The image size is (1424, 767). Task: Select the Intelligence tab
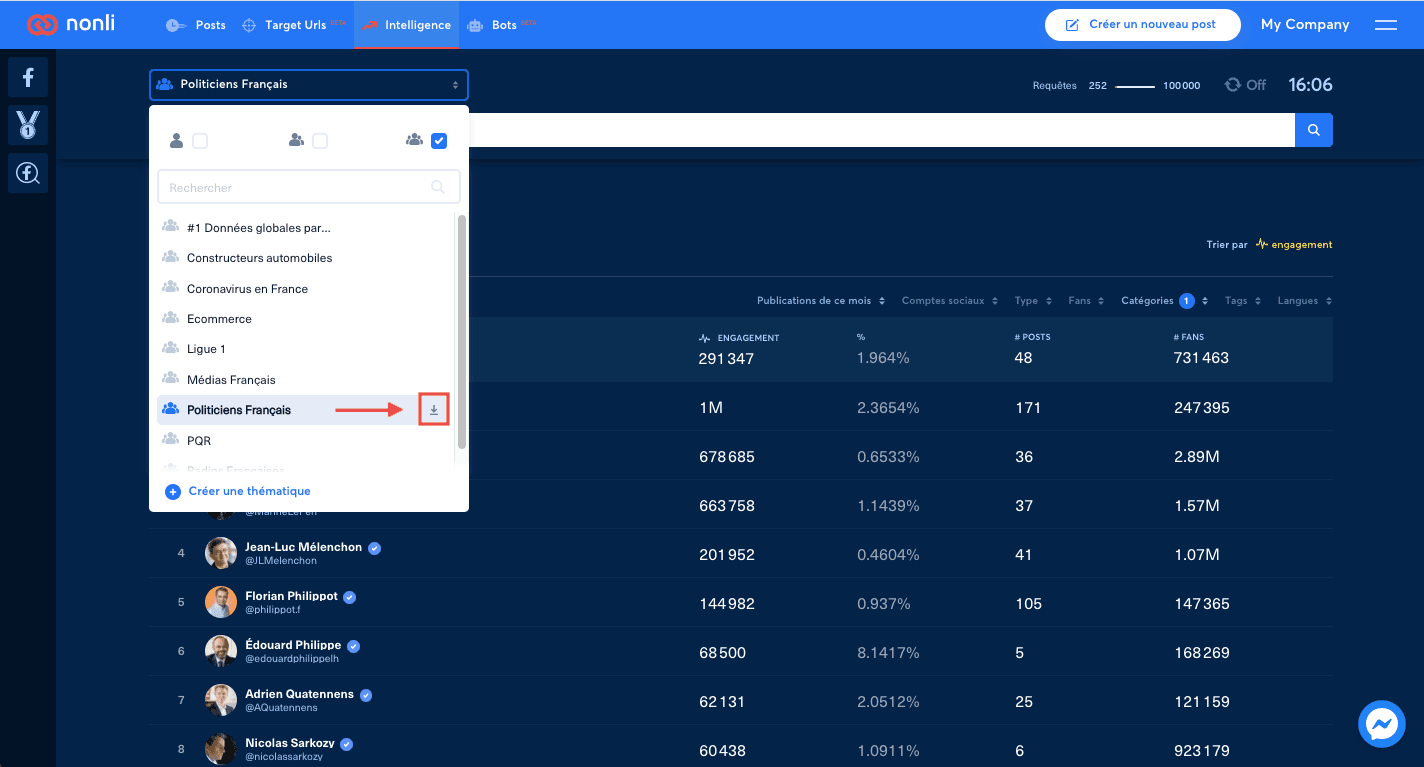click(x=407, y=25)
